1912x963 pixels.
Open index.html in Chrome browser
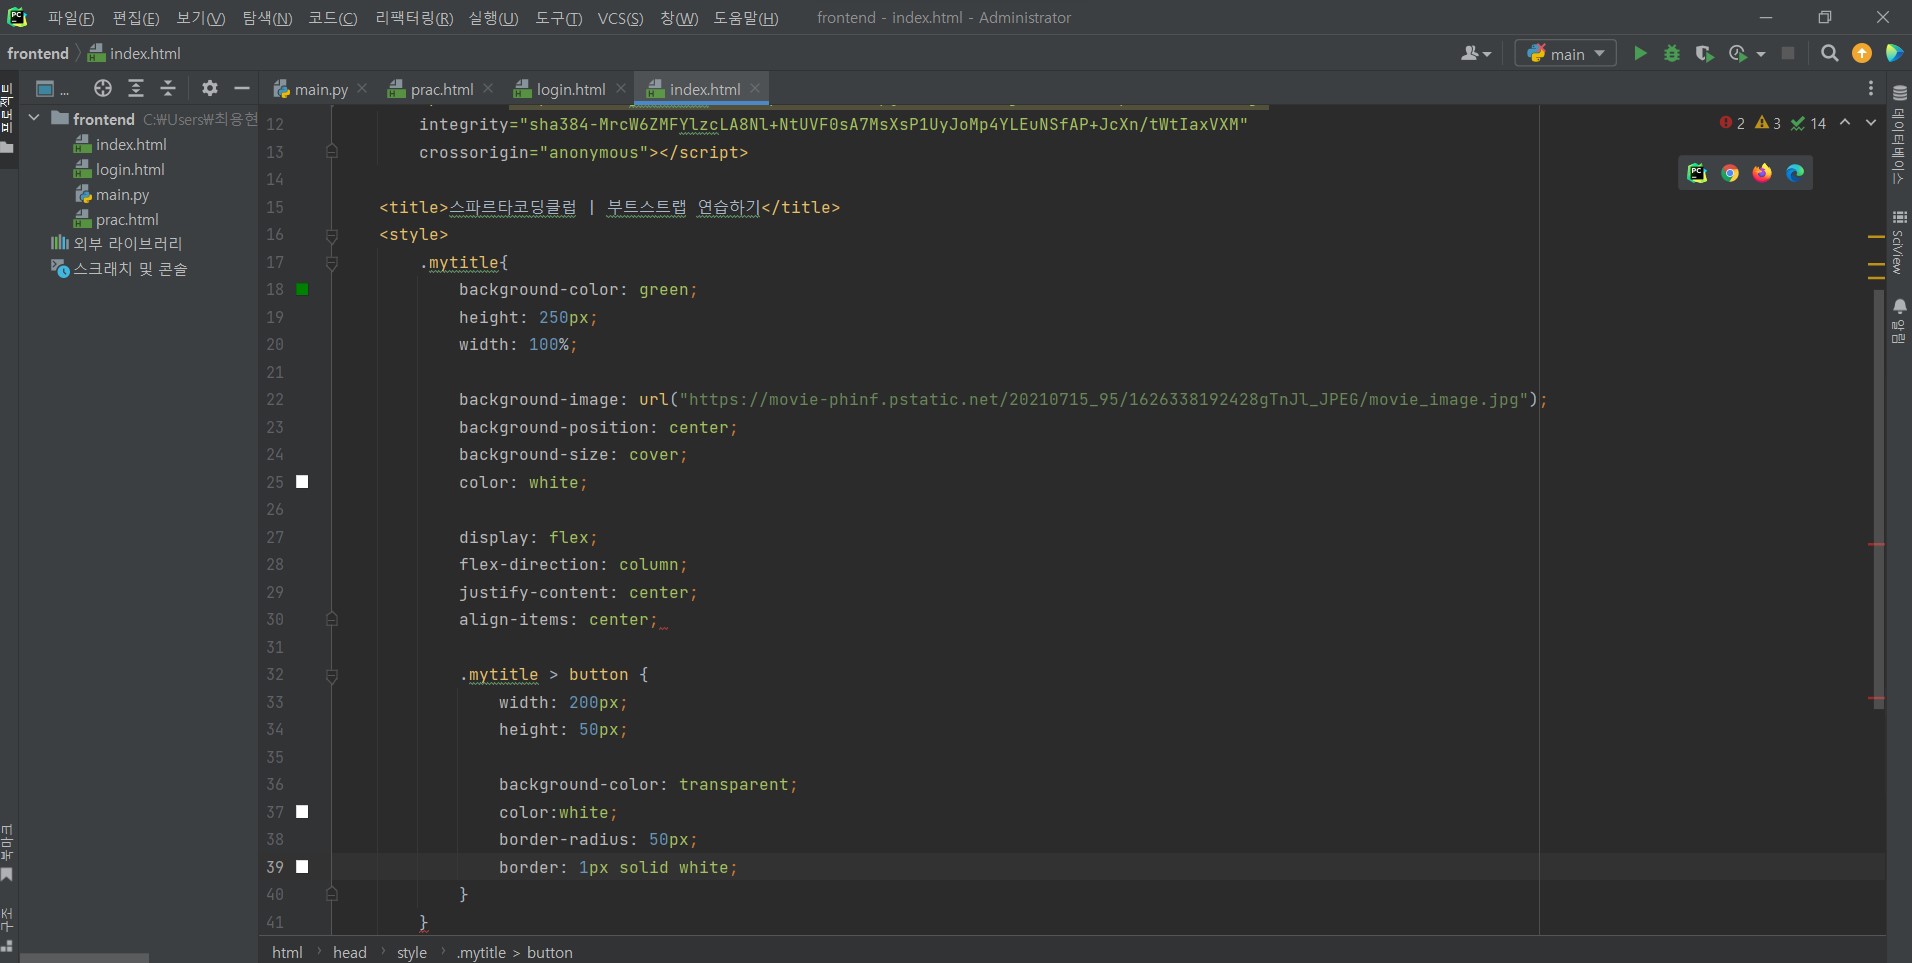coord(1730,173)
